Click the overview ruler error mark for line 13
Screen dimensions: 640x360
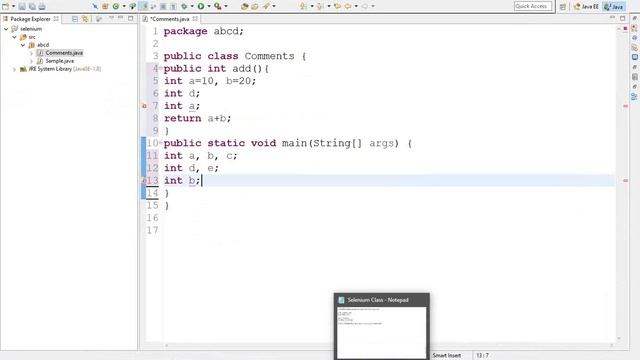click(x=625, y=180)
